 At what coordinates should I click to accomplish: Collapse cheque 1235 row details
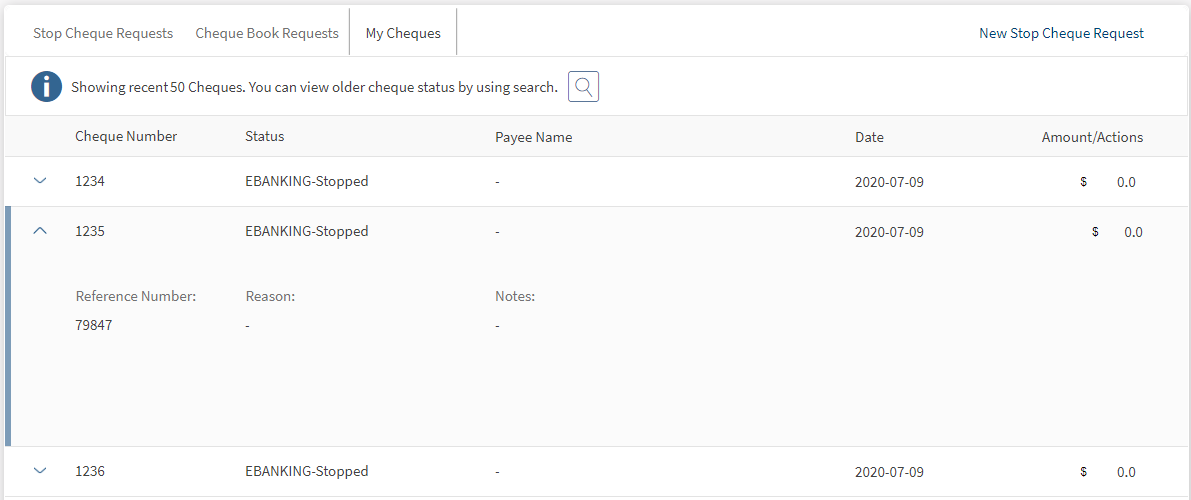click(x=40, y=231)
